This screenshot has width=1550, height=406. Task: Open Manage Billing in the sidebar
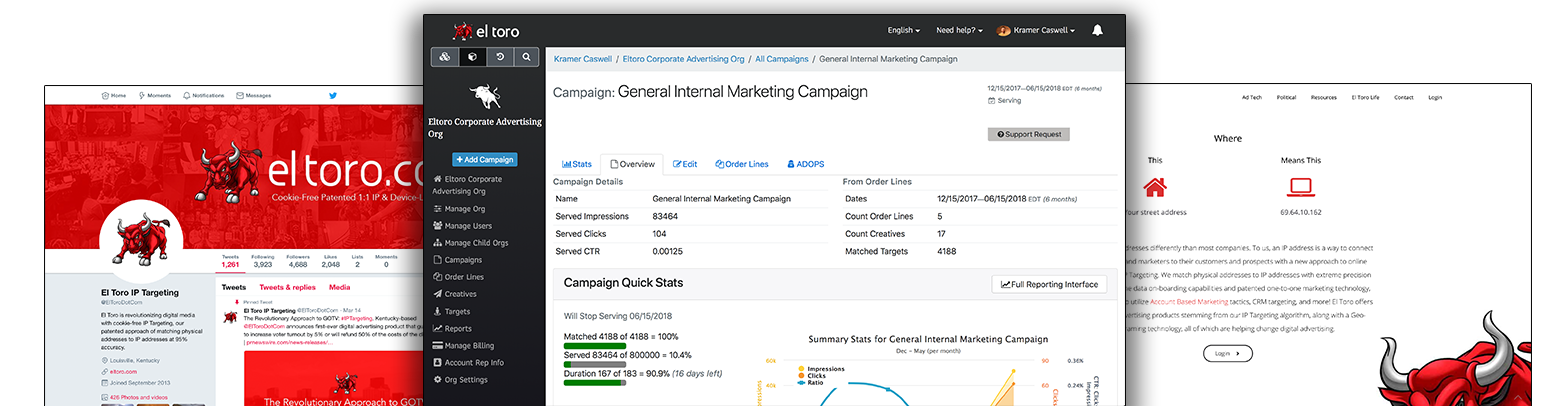pyautogui.click(x=470, y=346)
